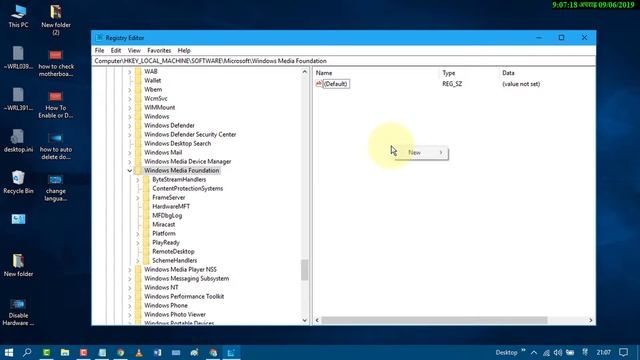The image size is (640, 360).
Task: Select the ContentProtectionSystems key
Action: (x=187, y=189)
